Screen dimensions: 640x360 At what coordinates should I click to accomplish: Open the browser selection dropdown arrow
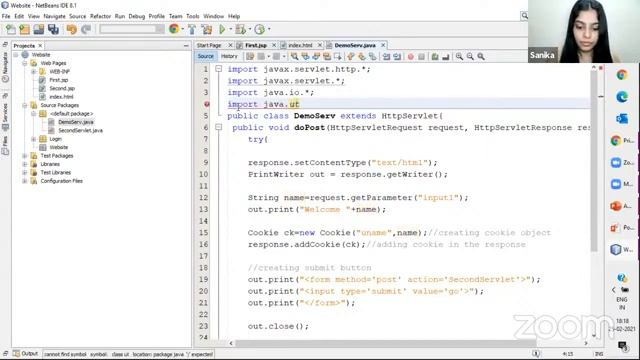(x=182, y=29)
